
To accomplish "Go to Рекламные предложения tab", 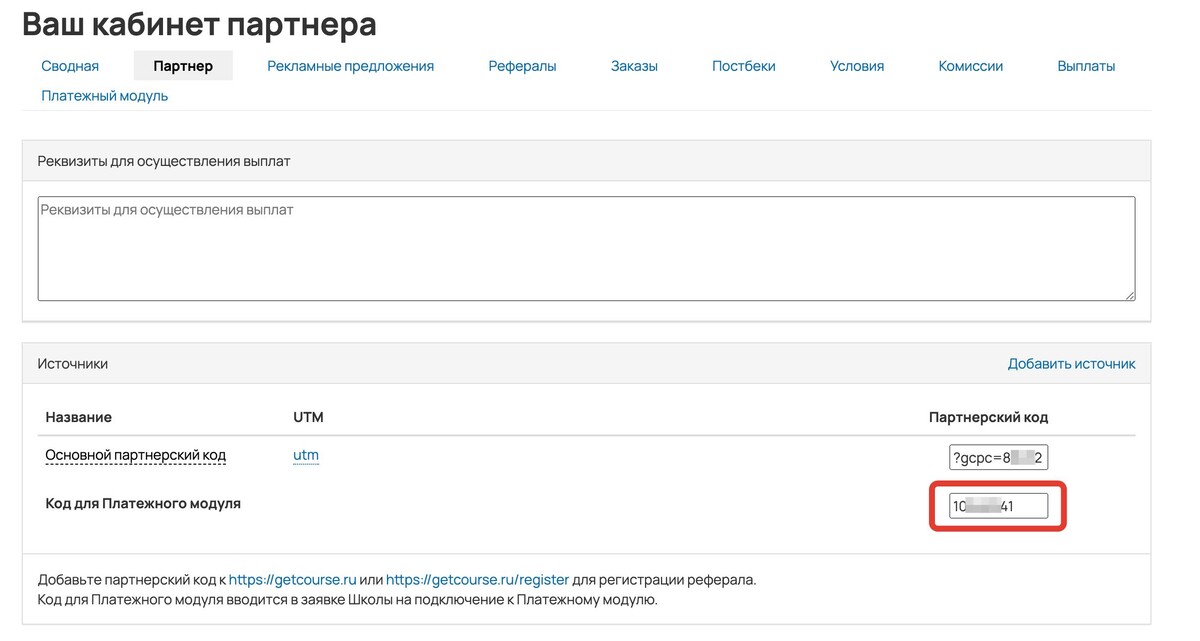I will click(x=350, y=66).
